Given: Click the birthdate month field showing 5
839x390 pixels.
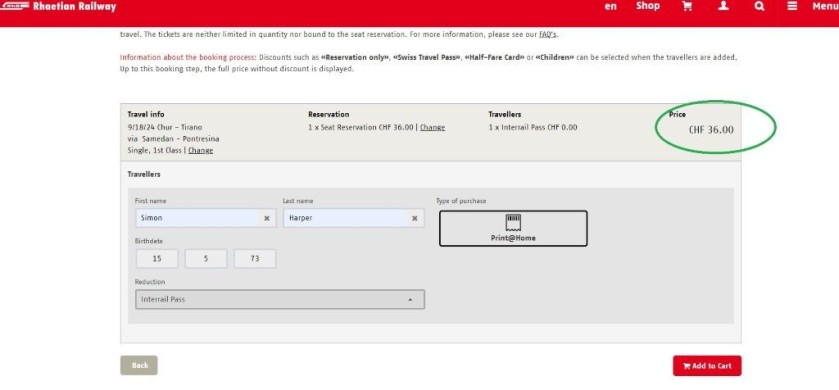Looking at the screenshot, I should point(206,258).
